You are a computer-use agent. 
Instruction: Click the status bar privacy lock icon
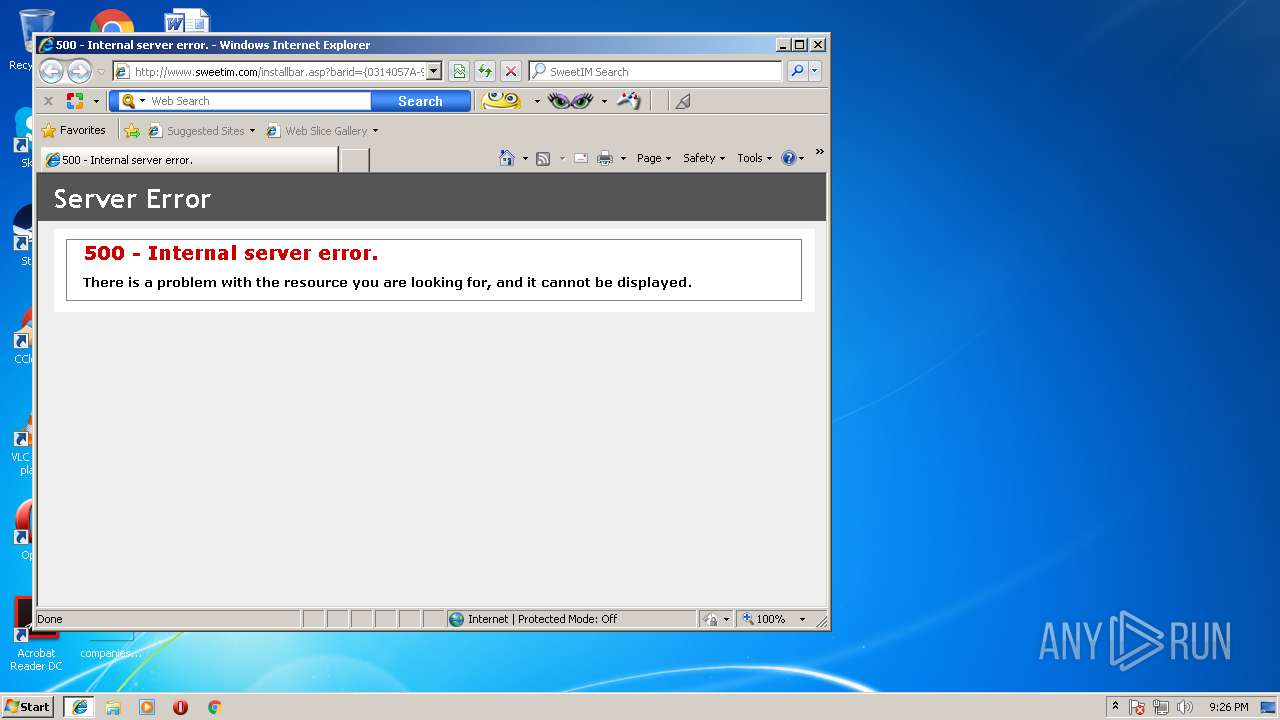[710, 619]
